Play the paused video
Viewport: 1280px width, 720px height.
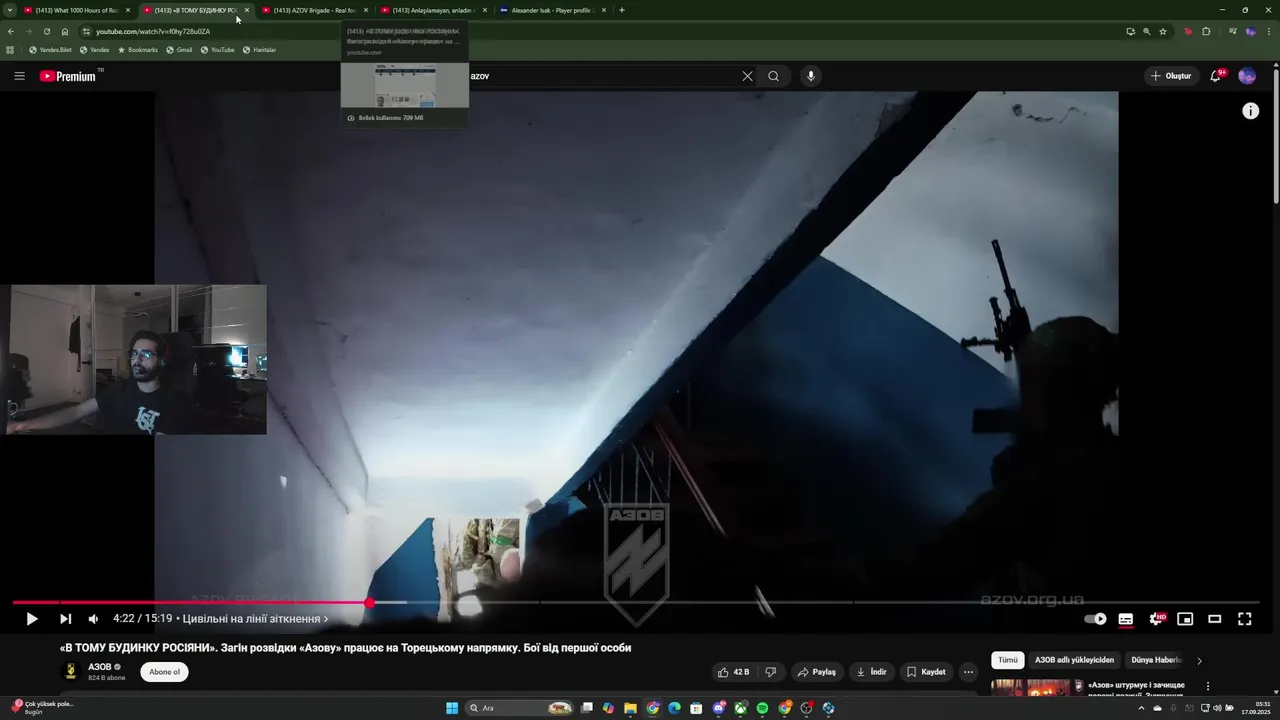(32, 619)
